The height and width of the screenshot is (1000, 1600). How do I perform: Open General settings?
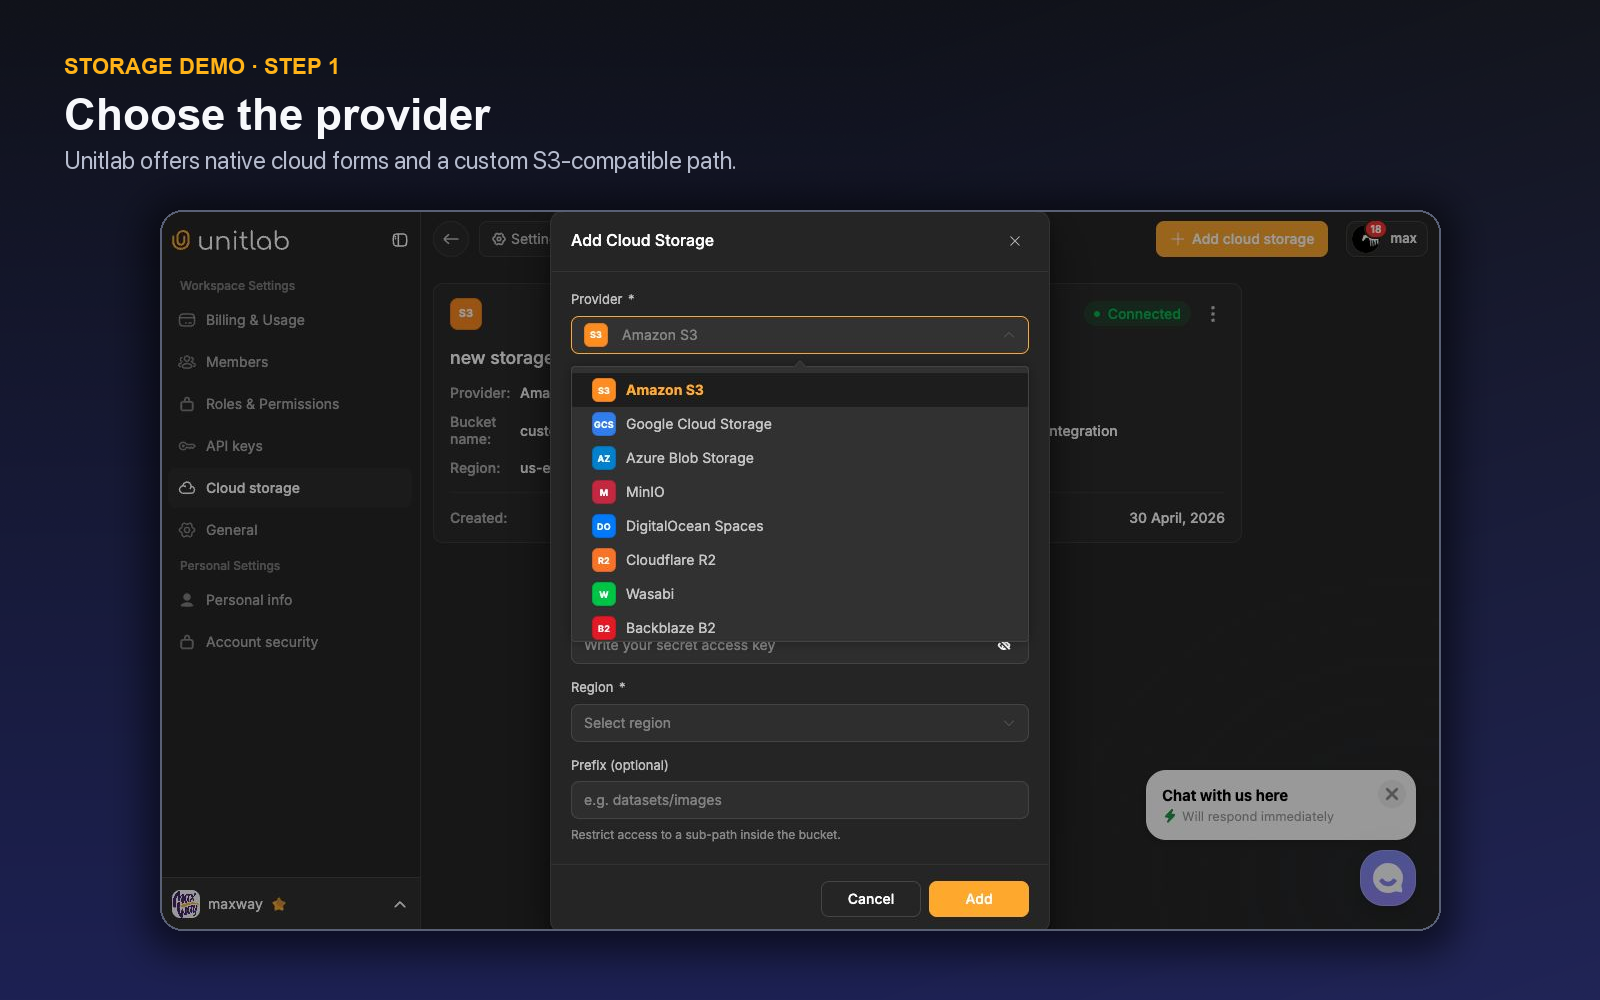click(x=290, y=530)
